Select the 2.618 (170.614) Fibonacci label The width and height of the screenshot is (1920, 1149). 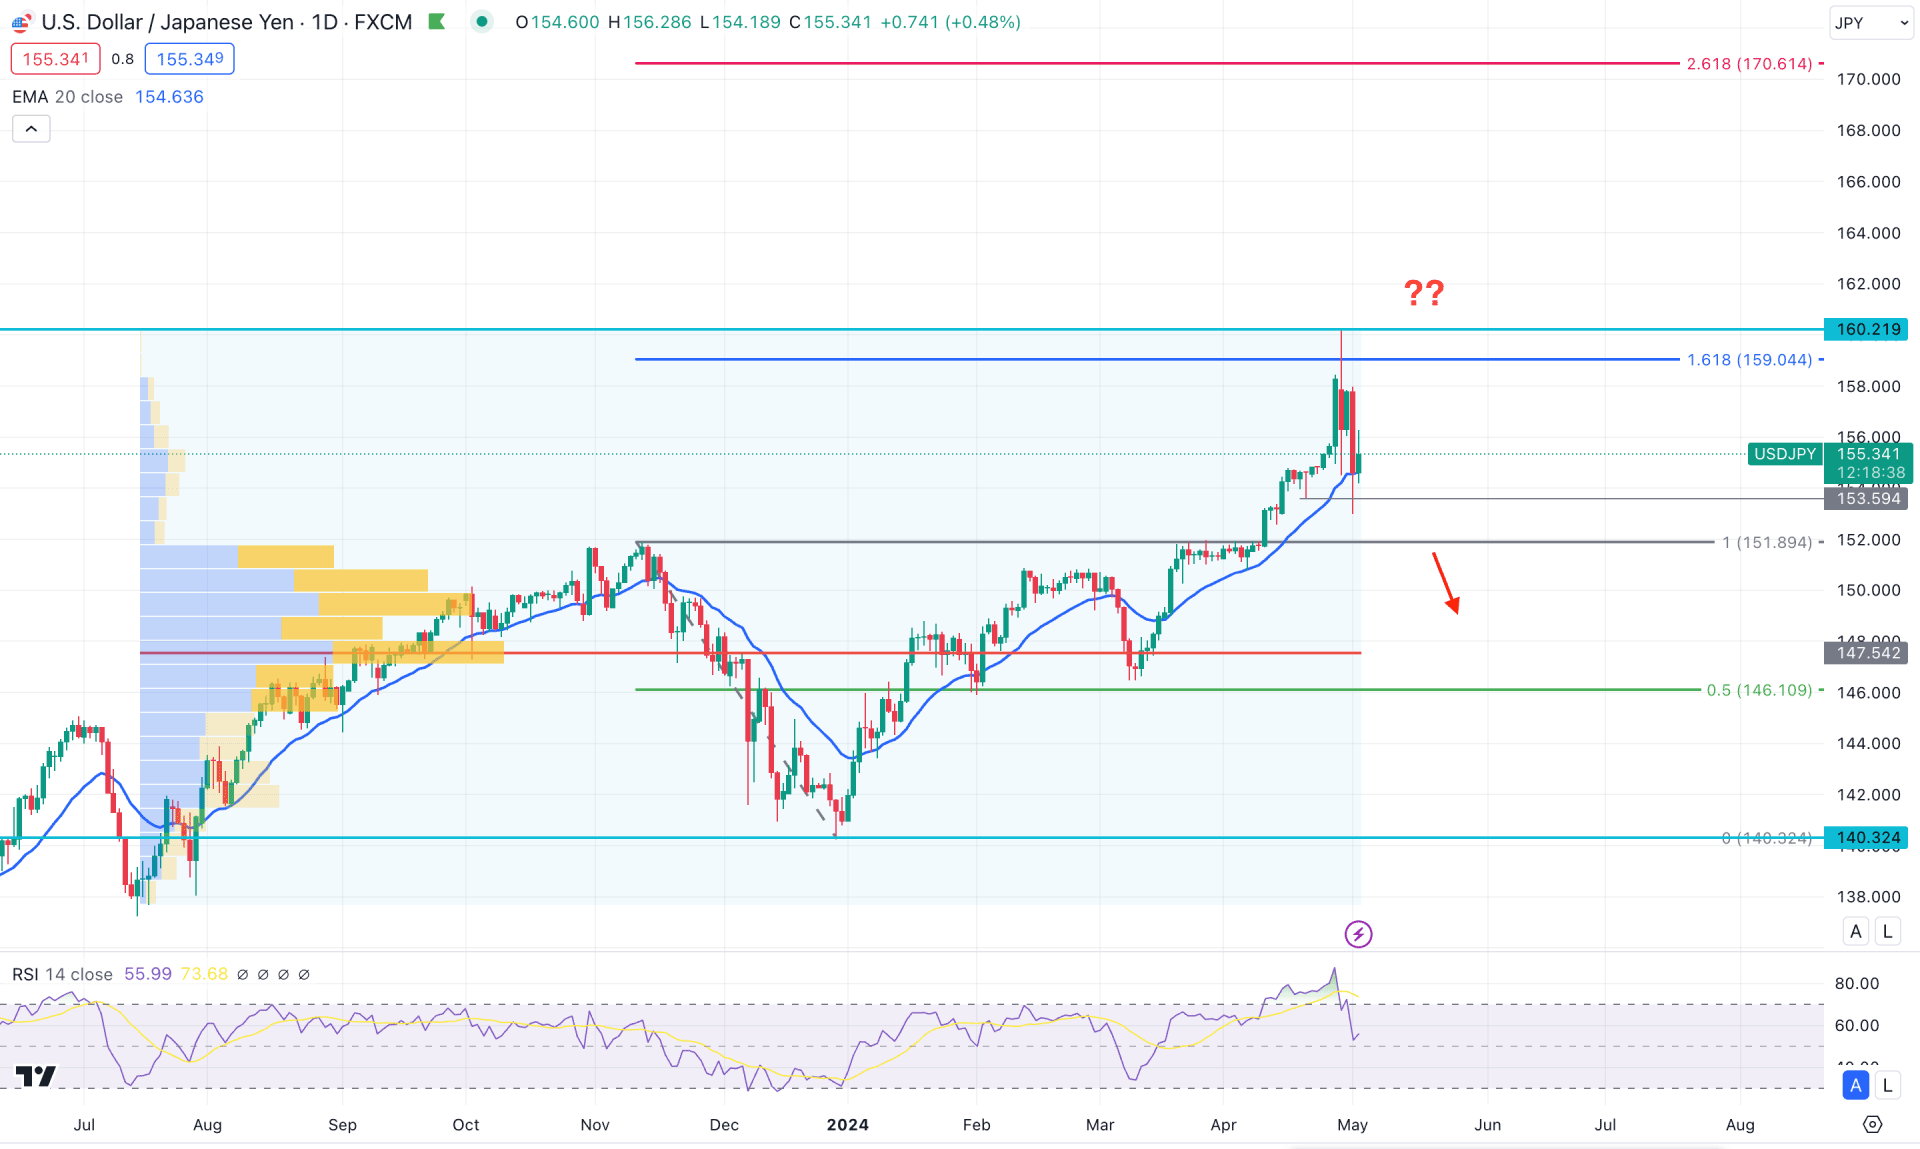(1750, 64)
